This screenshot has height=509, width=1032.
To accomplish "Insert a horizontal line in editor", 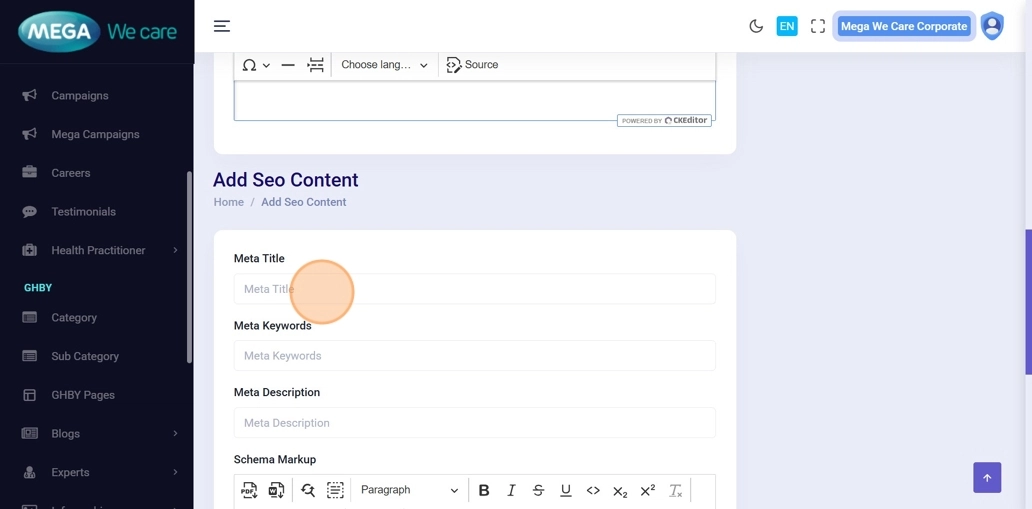I will tap(288, 65).
